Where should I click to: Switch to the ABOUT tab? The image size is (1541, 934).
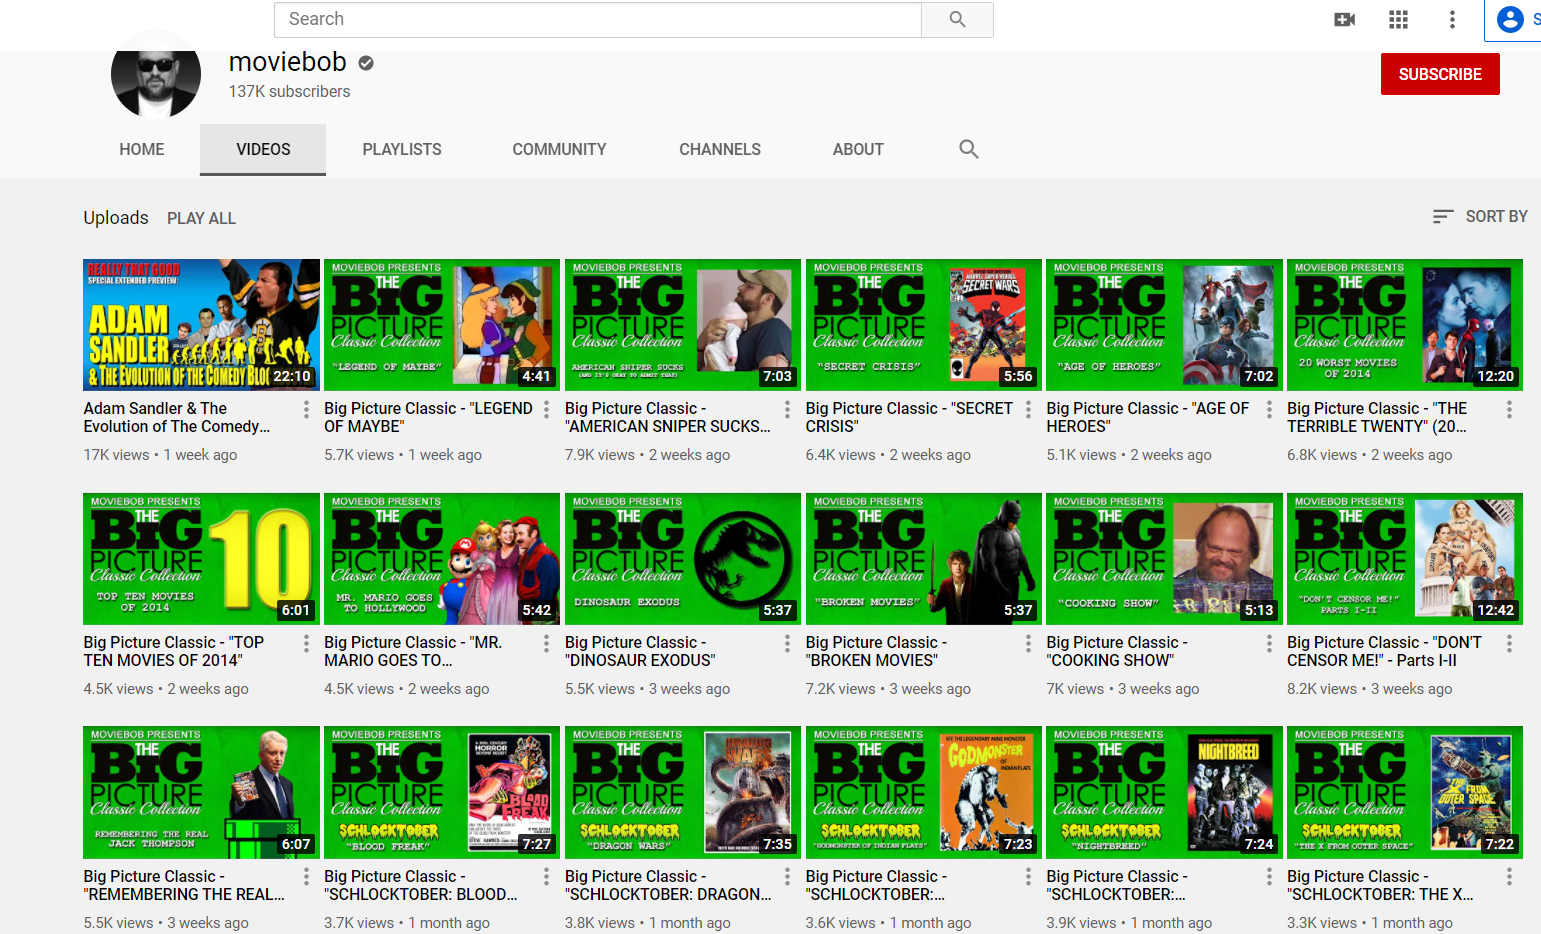click(858, 149)
